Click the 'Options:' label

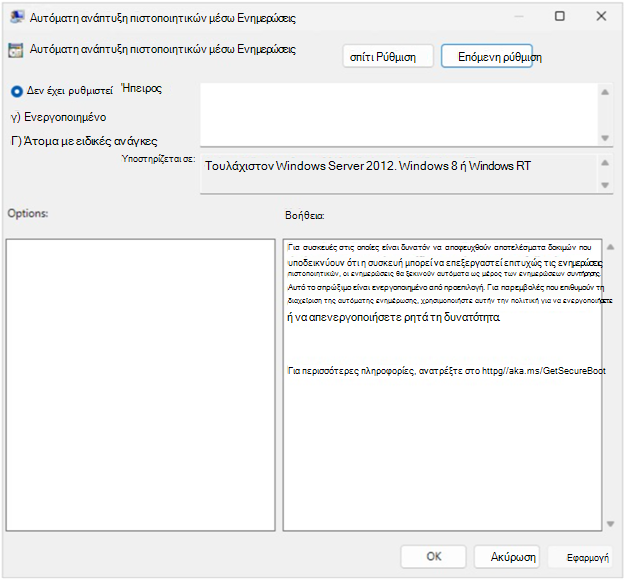click(27, 213)
